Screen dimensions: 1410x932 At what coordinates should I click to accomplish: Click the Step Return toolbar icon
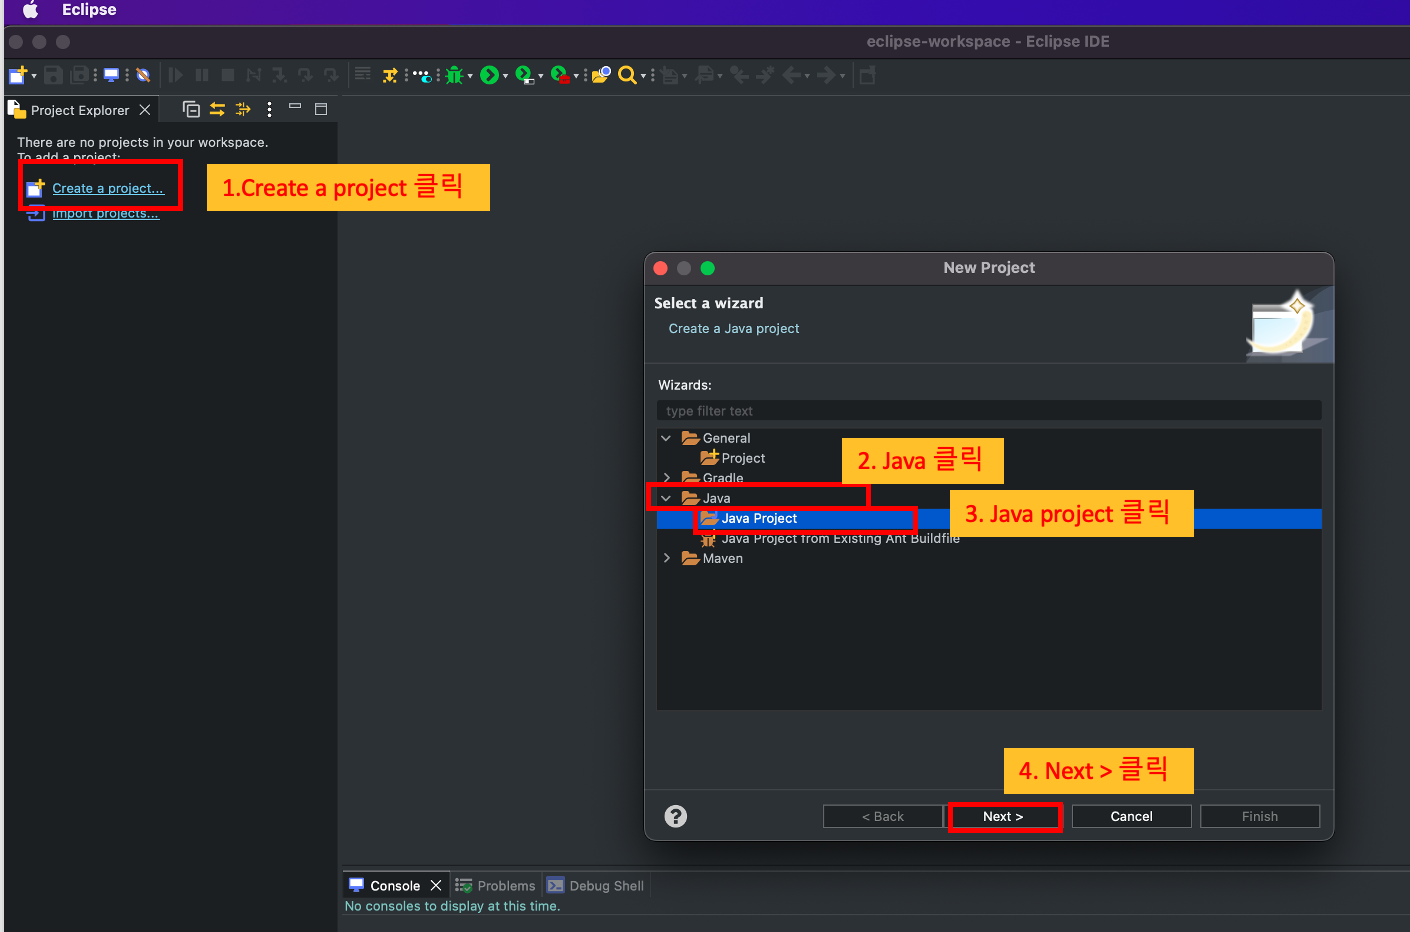click(x=331, y=75)
